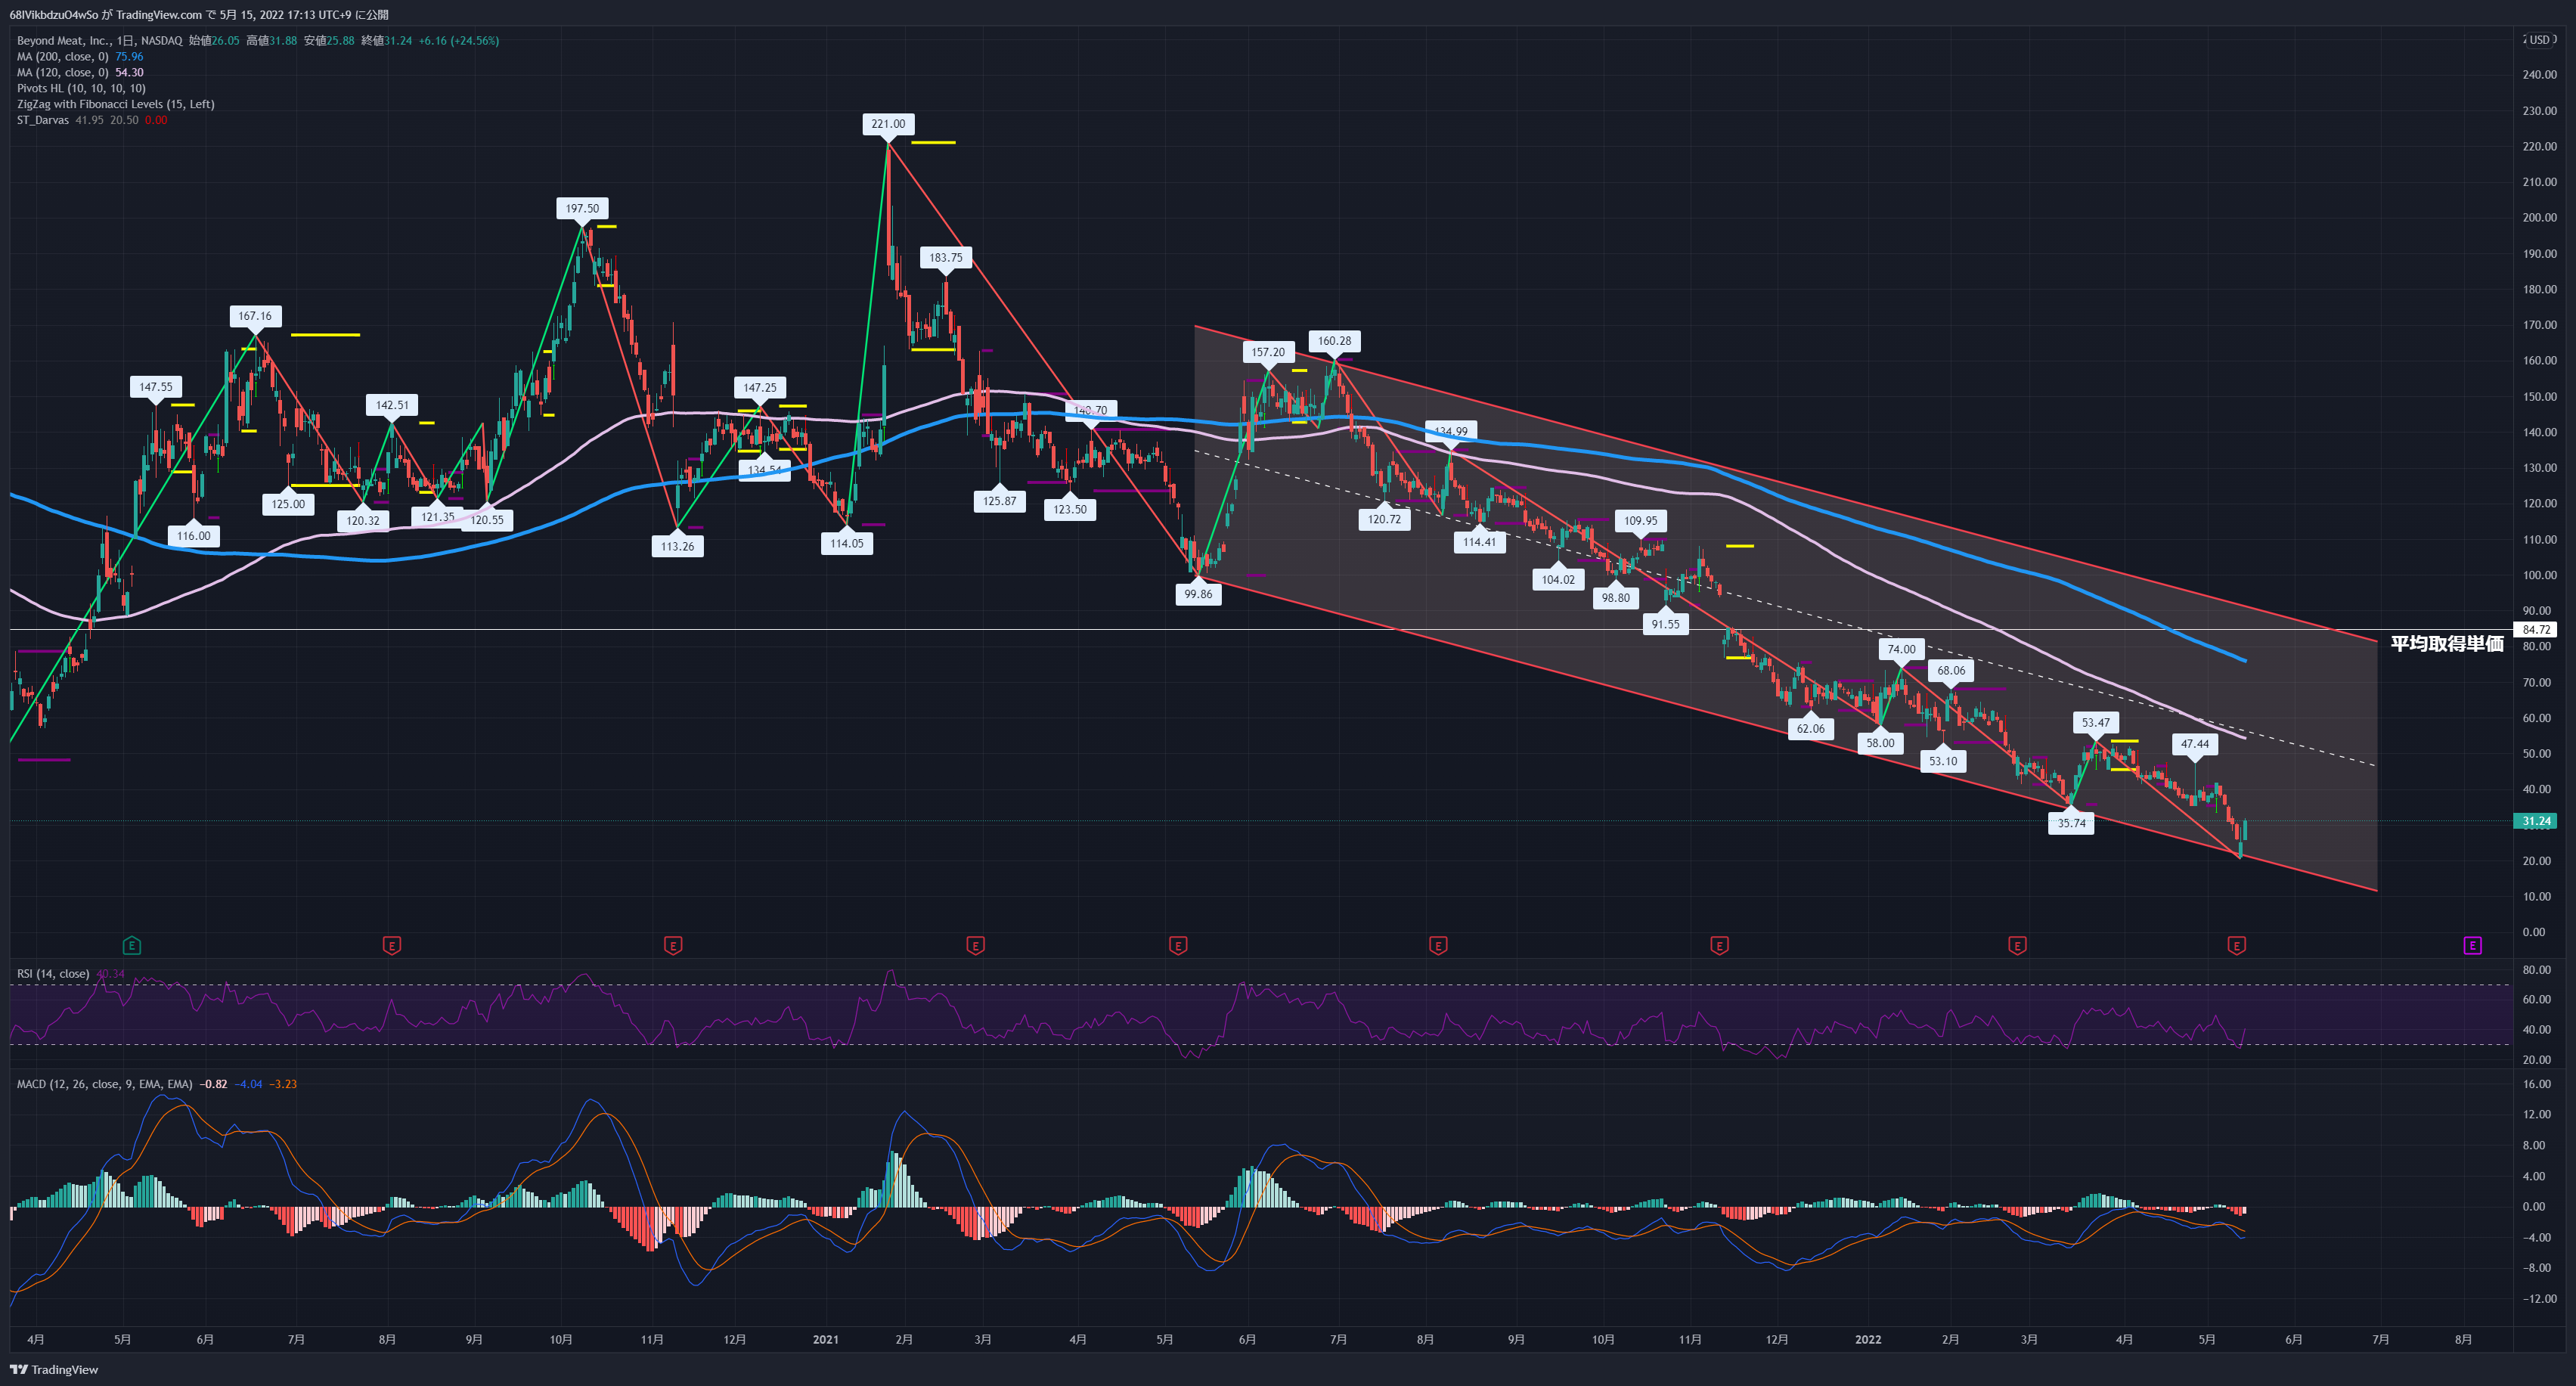This screenshot has width=2576, height=1386.
Task: Click the earnings E marker near May 2022
Action: tap(2237, 945)
